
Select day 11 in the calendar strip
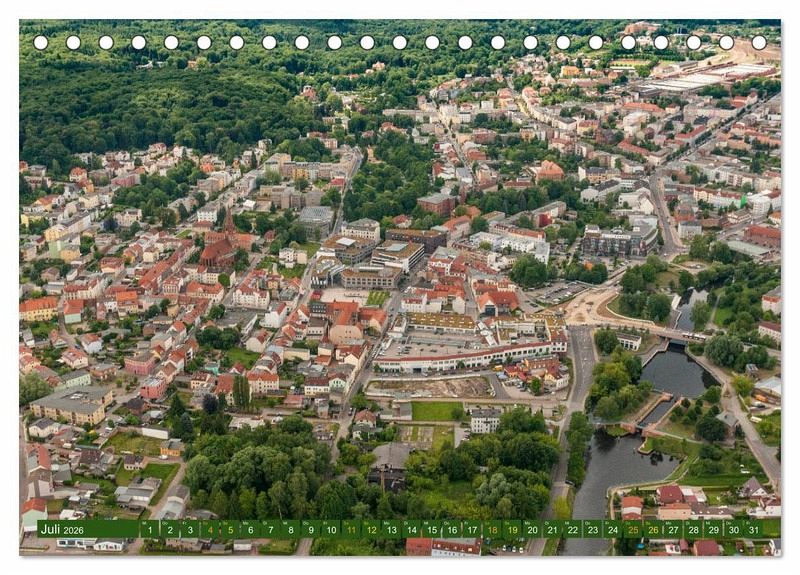pos(351,529)
